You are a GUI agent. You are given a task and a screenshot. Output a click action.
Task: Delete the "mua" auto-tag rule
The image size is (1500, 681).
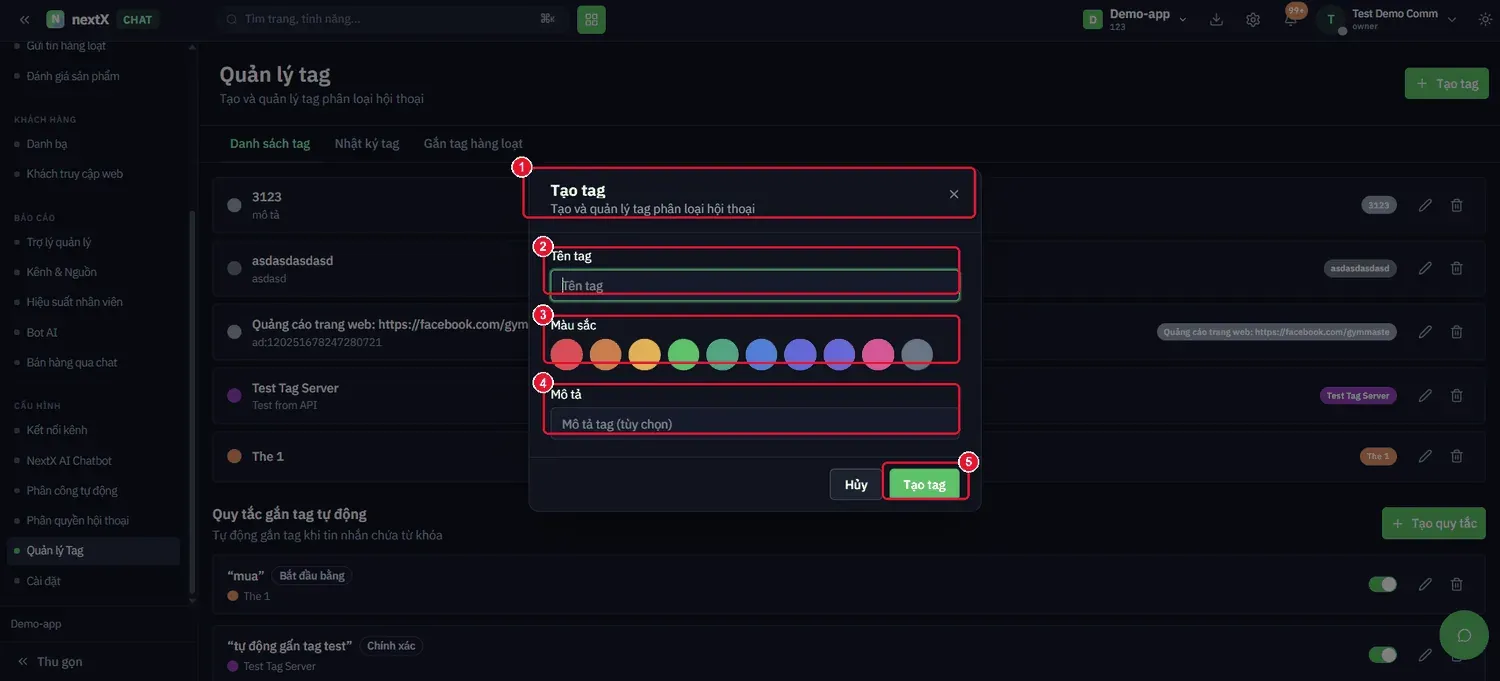click(1457, 584)
